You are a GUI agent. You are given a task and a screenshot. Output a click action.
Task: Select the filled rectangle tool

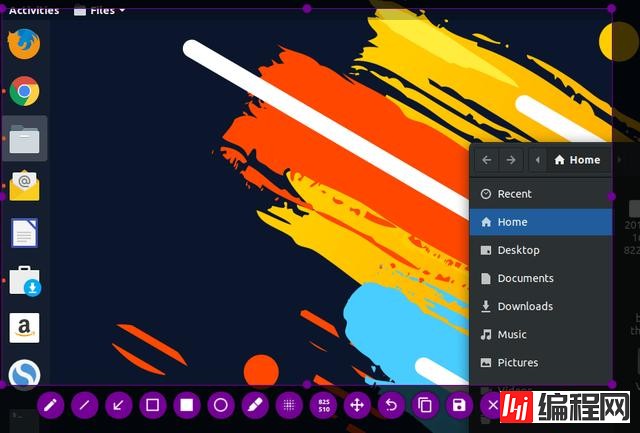click(187, 405)
